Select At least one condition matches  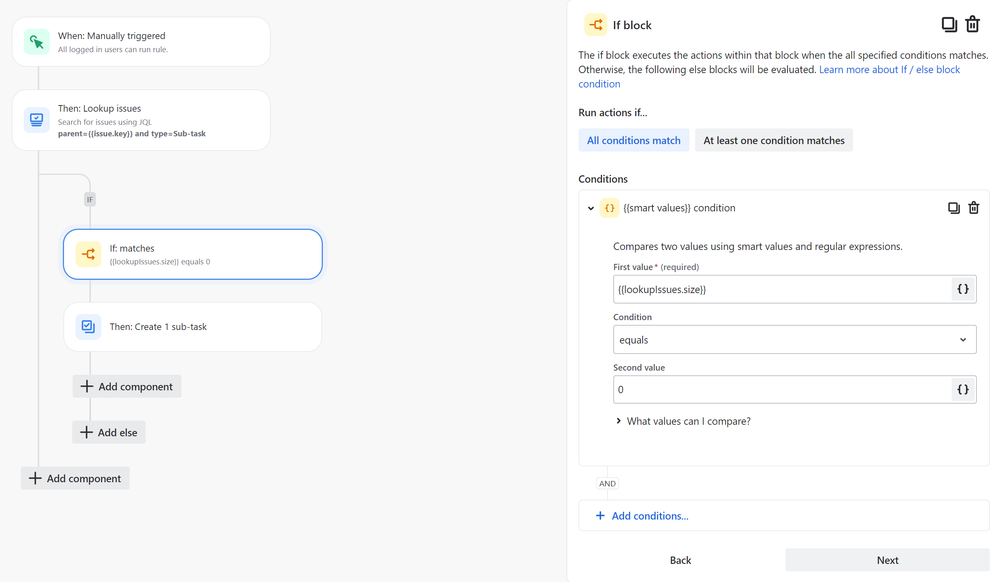tap(773, 141)
